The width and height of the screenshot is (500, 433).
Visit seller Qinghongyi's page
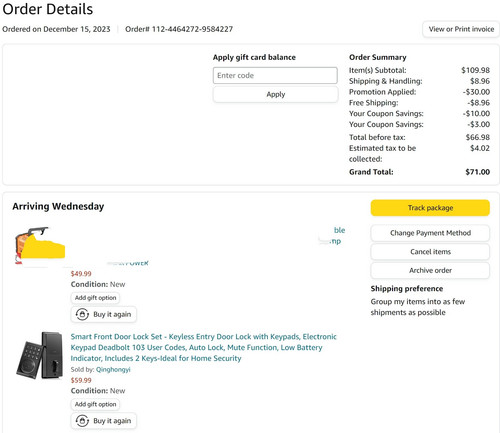coord(113,369)
